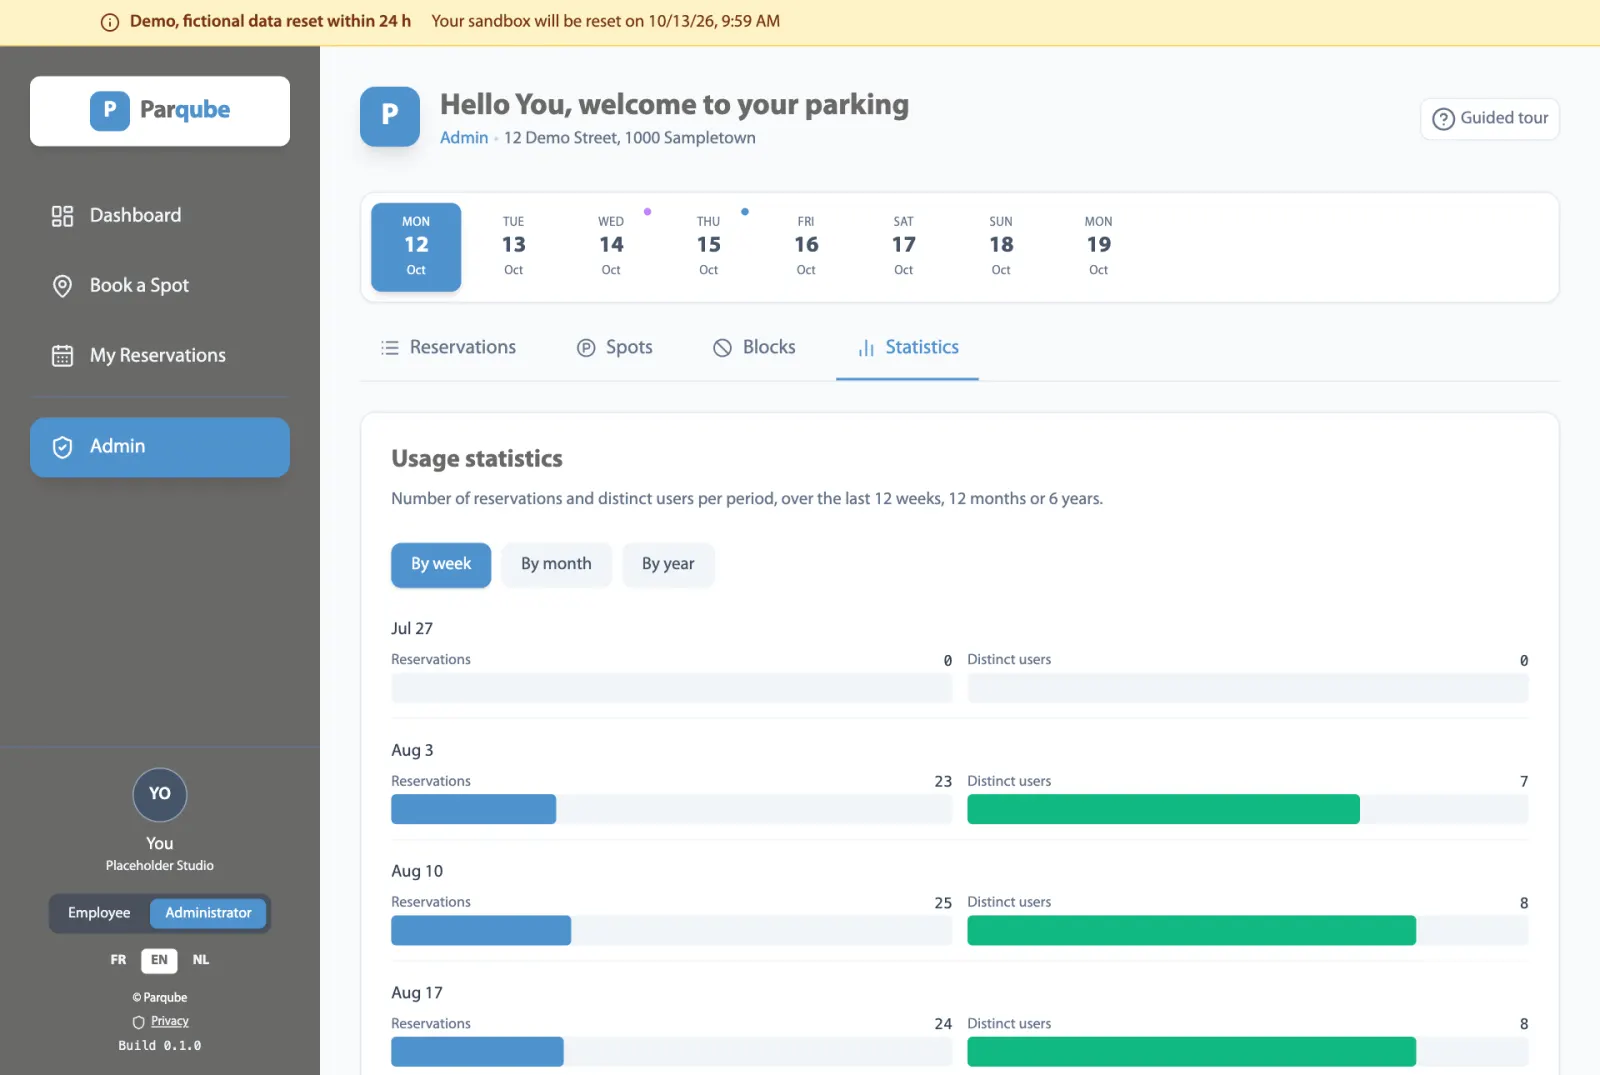The width and height of the screenshot is (1600, 1075).
Task: Show statistics By year
Action: coord(668,565)
